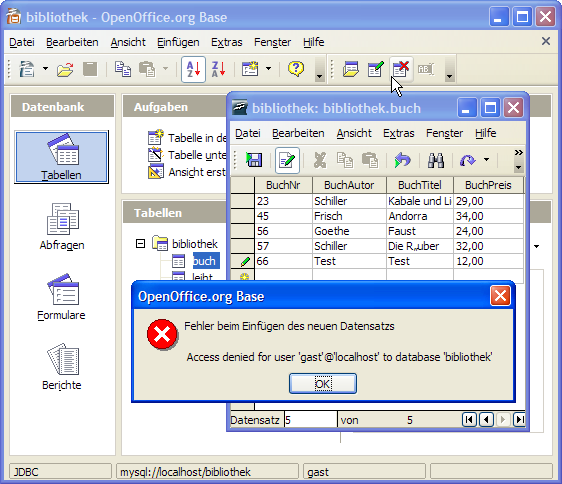Screen dimensions: 562x484
Task: Open Datei menu in main Base window
Action: [22, 42]
